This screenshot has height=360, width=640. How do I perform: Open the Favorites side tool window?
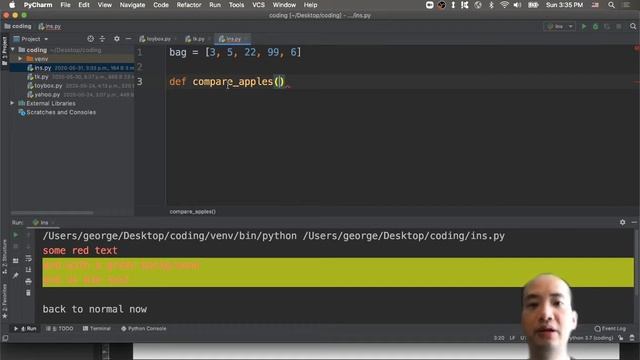[4, 301]
